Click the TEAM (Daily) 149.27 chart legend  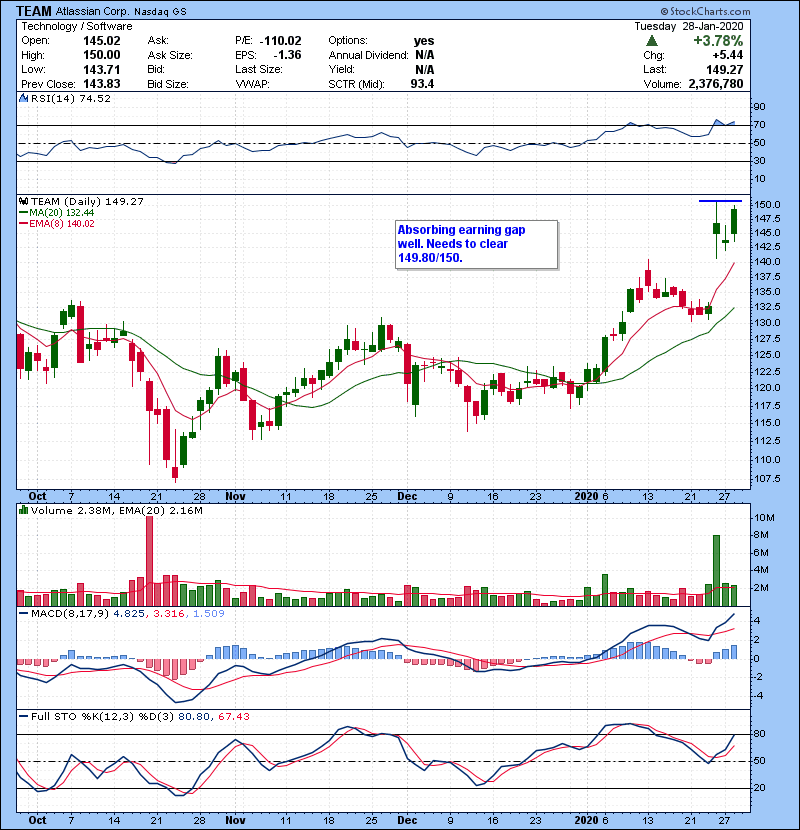pos(87,201)
